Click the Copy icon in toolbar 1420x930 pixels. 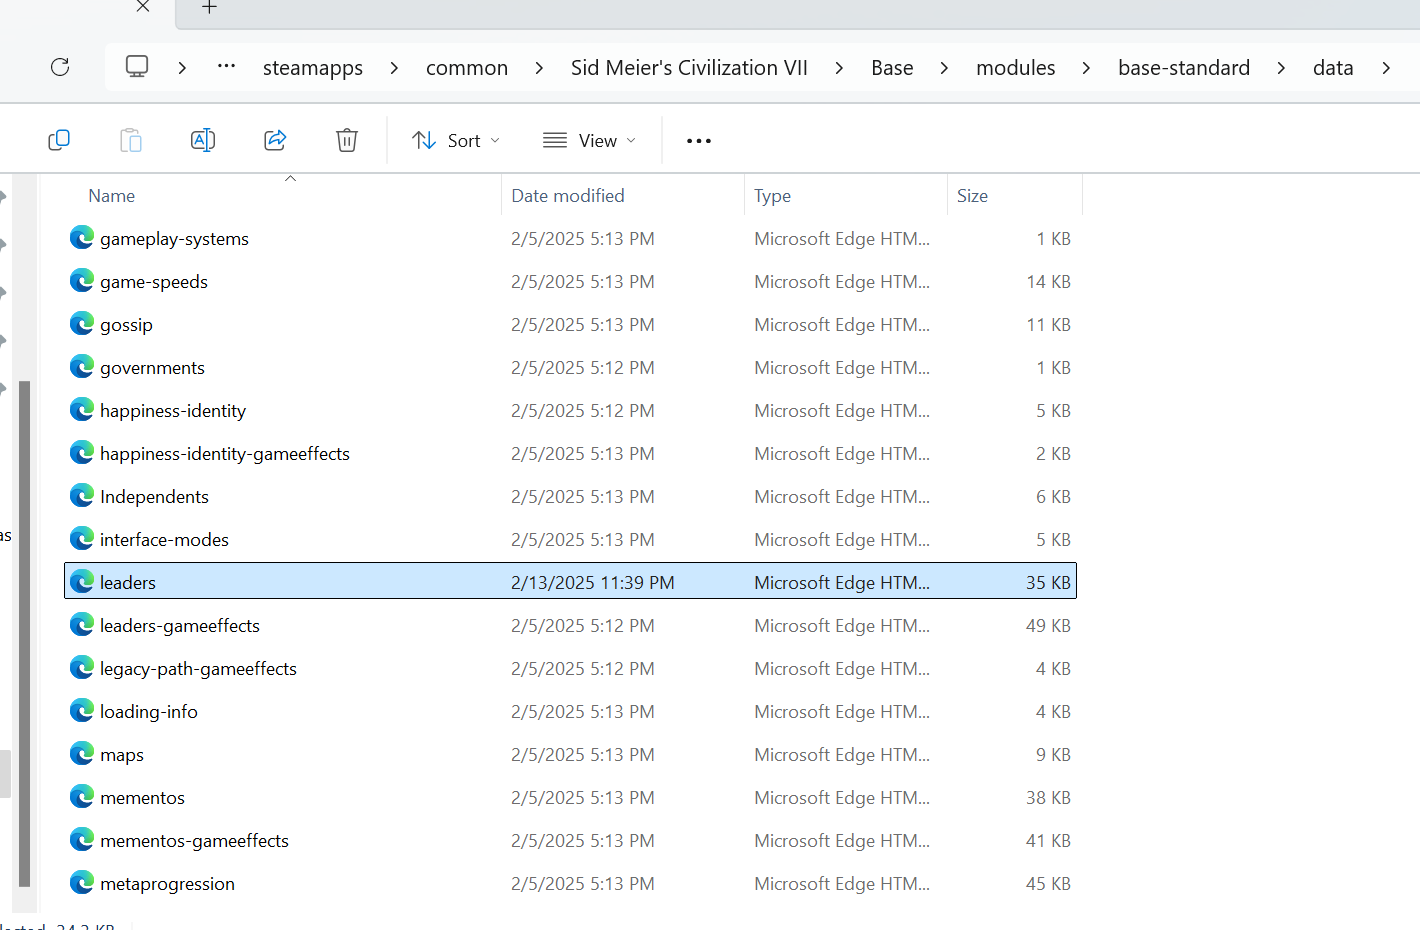[x=59, y=141]
